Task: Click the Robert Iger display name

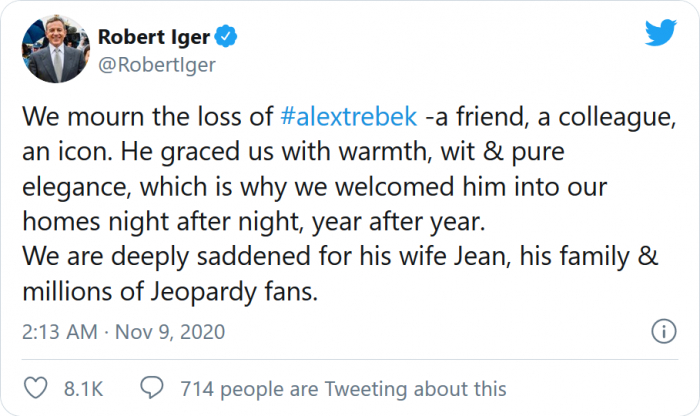Action: click(155, 38)
